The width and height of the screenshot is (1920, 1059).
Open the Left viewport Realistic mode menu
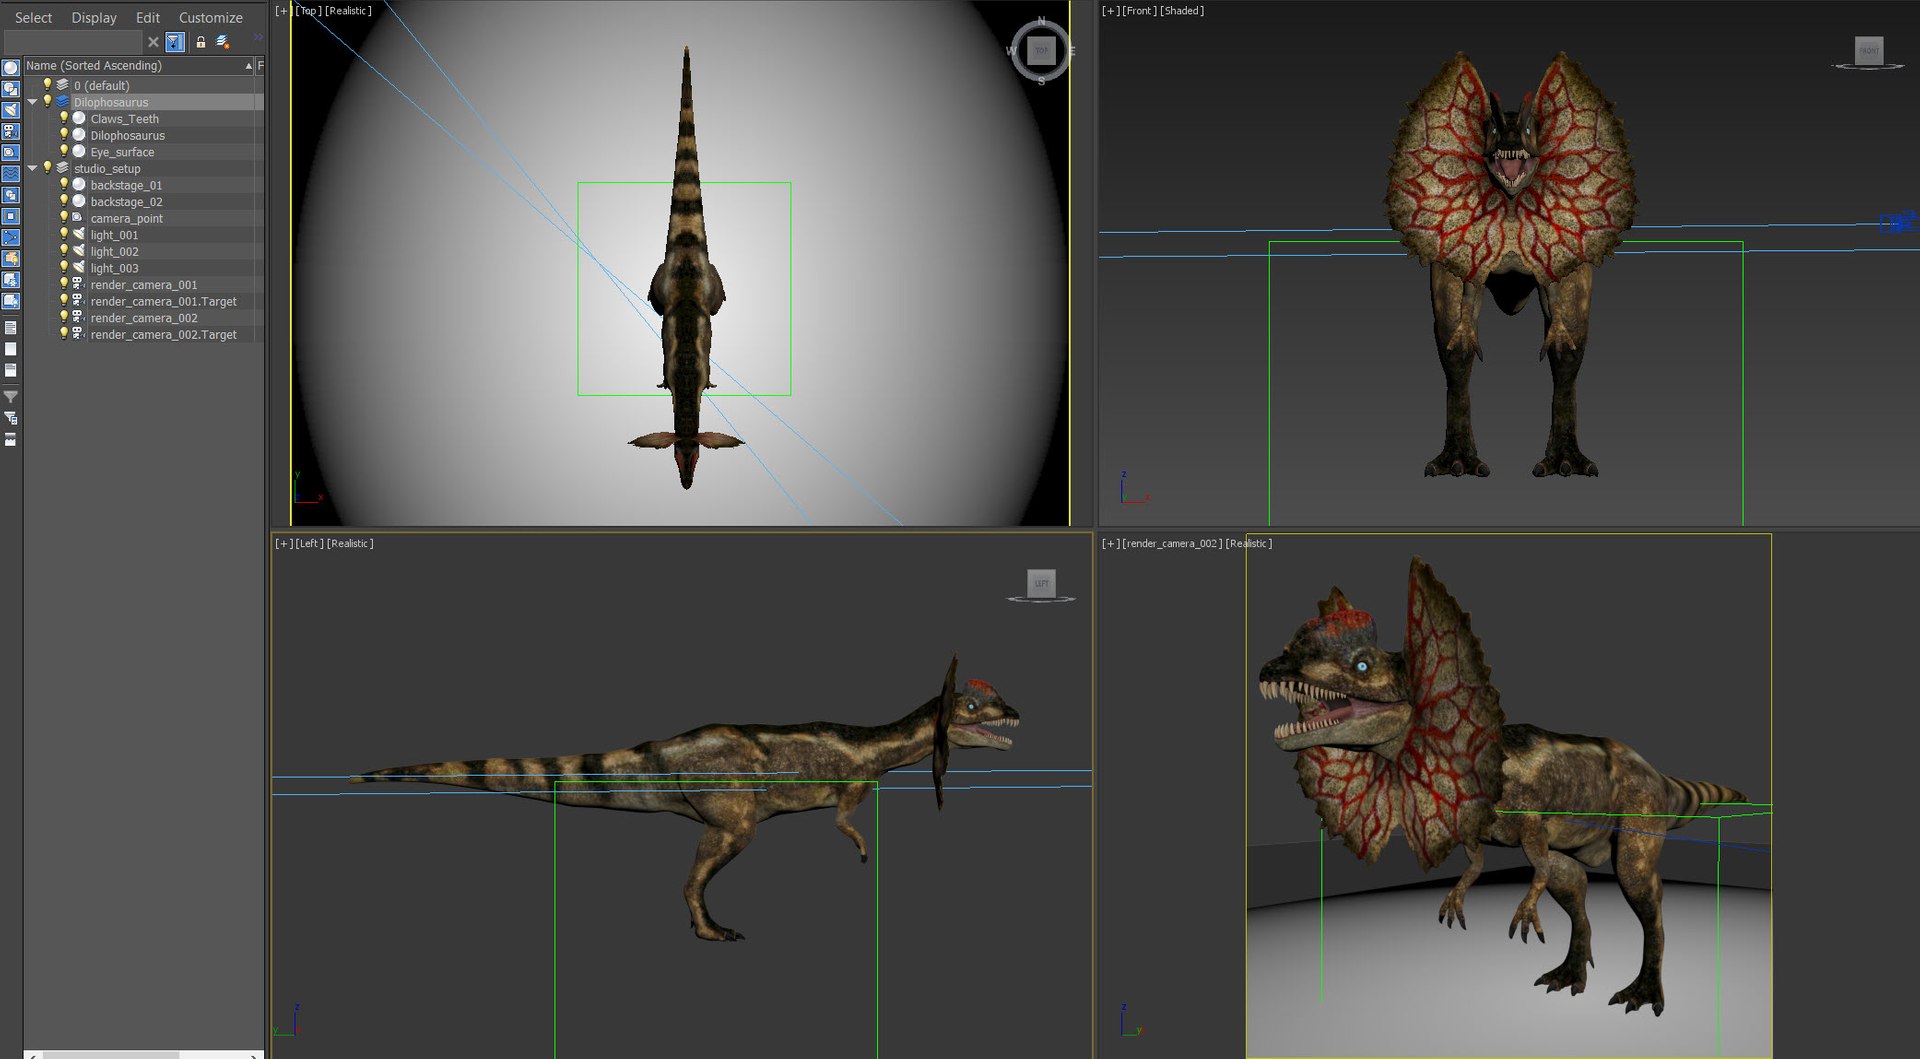coord(350,544)
